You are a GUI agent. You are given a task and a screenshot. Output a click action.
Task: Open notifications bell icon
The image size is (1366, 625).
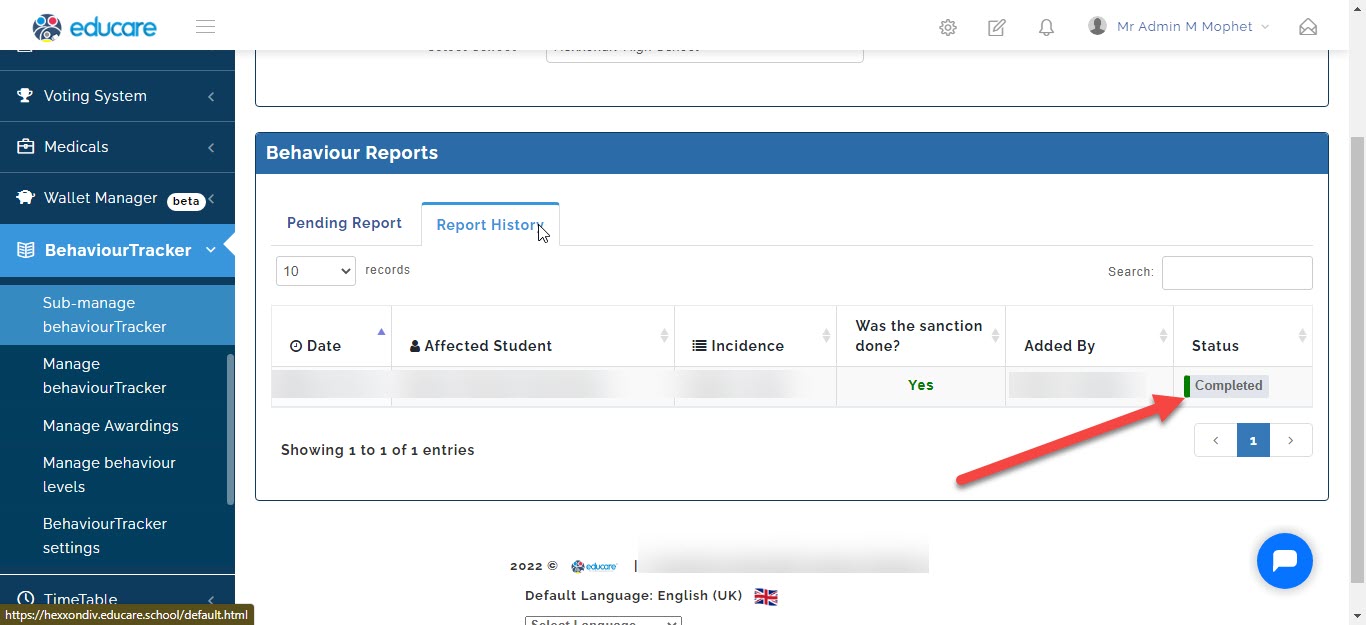tap(1046, 28)
